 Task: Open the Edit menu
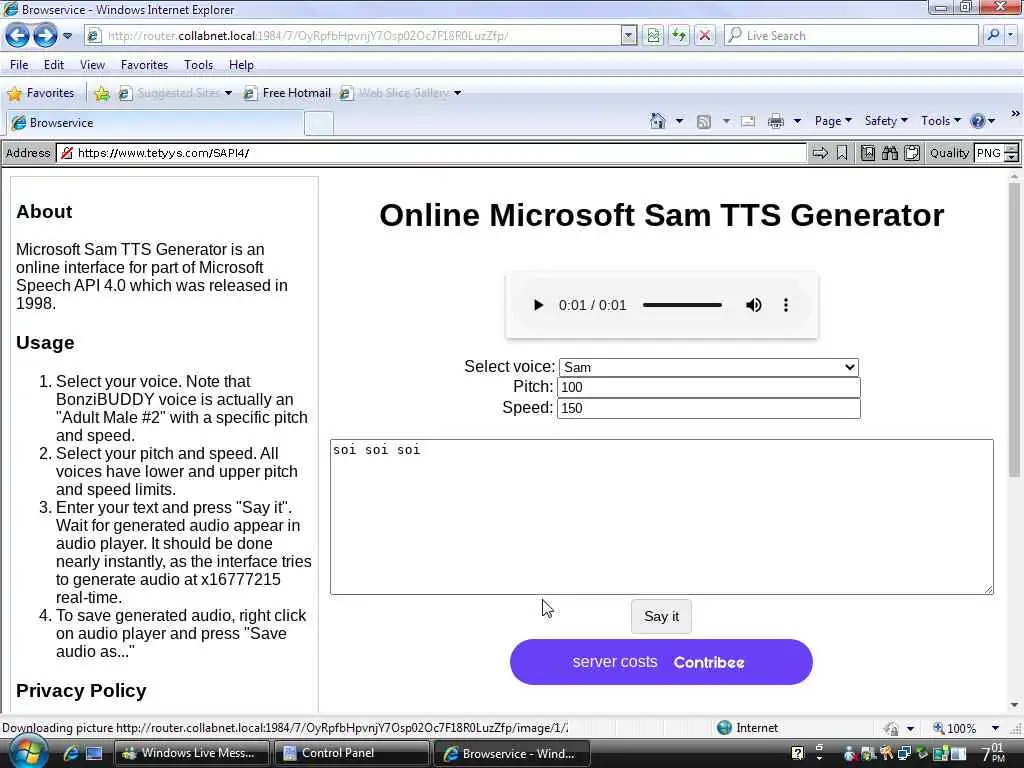(54, 65)
